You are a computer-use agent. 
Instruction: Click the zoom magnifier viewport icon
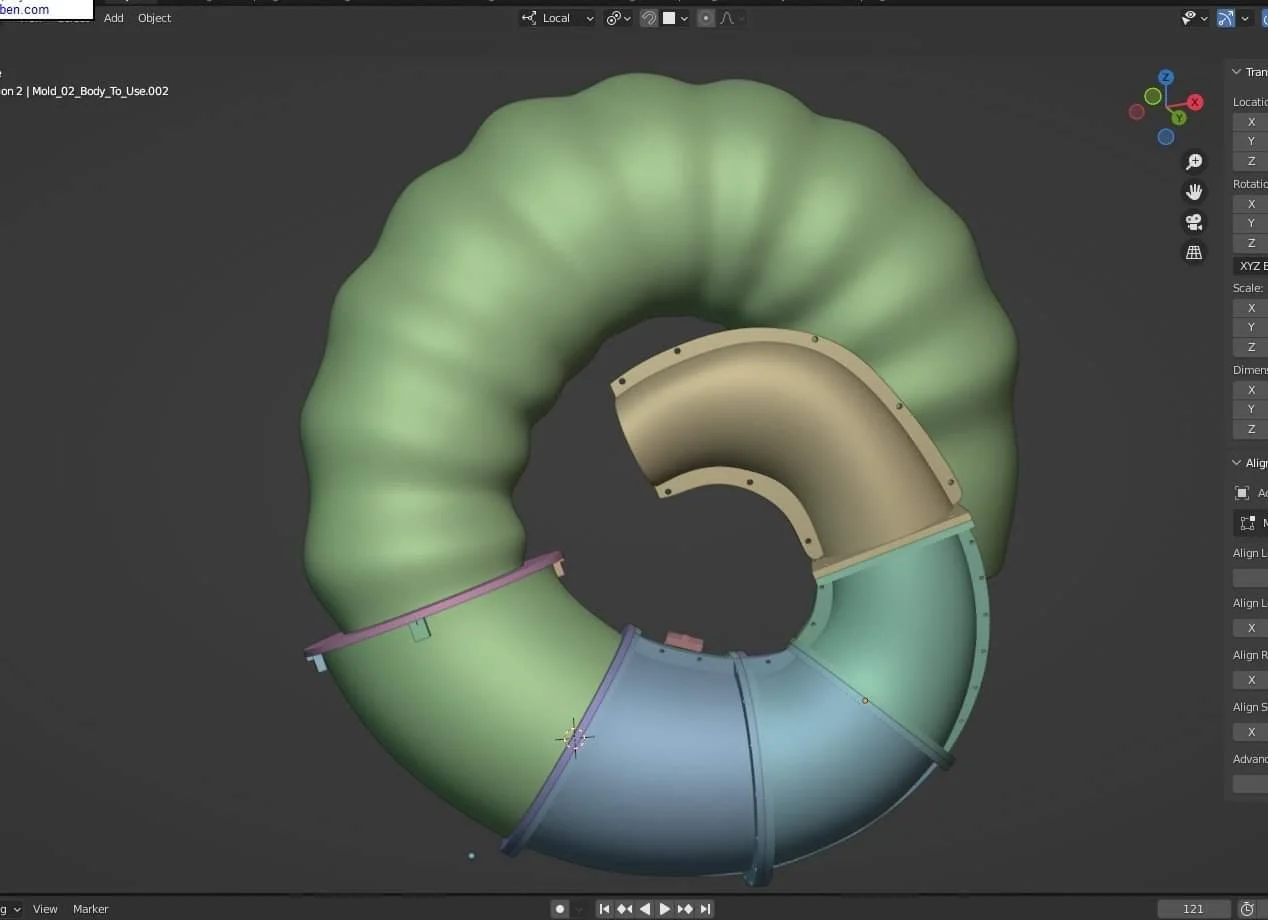(1194, 162)
